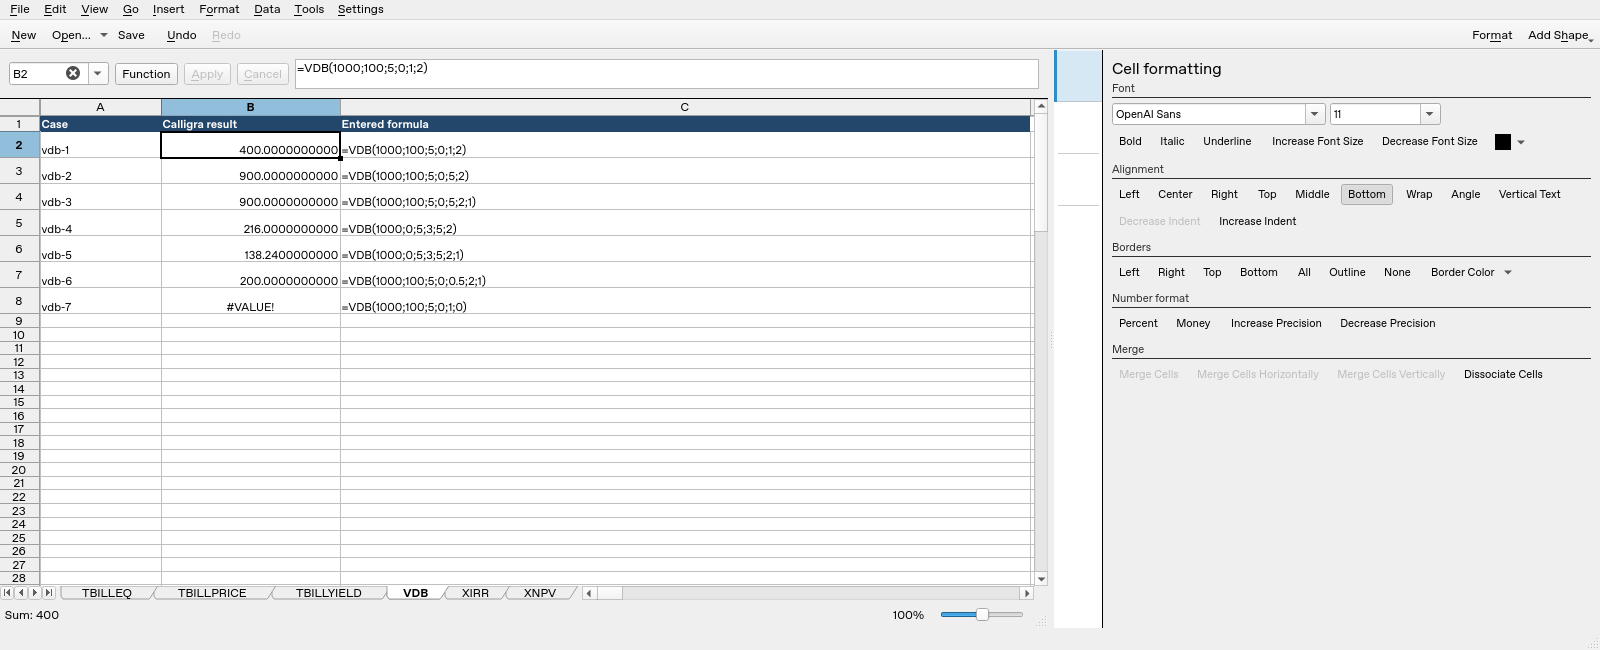Click the black font color swatch
The image size is (1600, 650).
point(1502,142)
